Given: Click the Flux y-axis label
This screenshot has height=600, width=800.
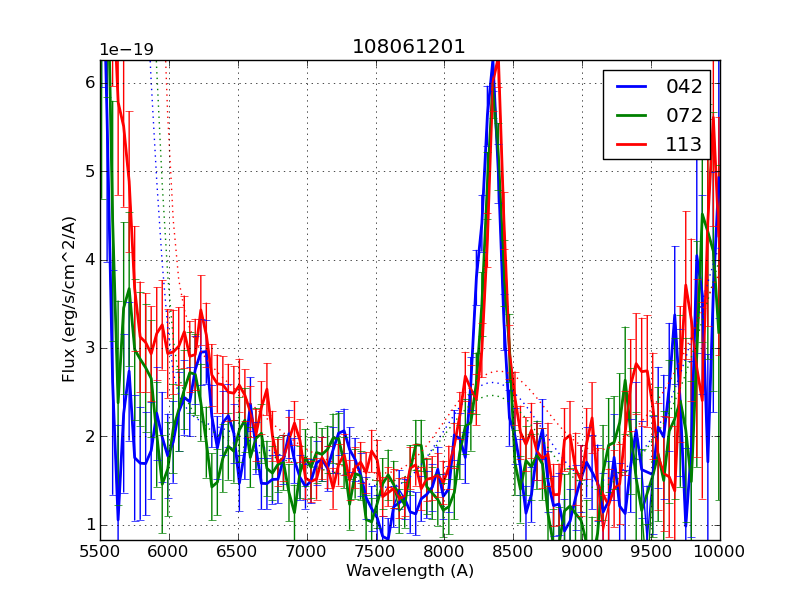Looking at the screenshot, I should (x=69, y=300).
